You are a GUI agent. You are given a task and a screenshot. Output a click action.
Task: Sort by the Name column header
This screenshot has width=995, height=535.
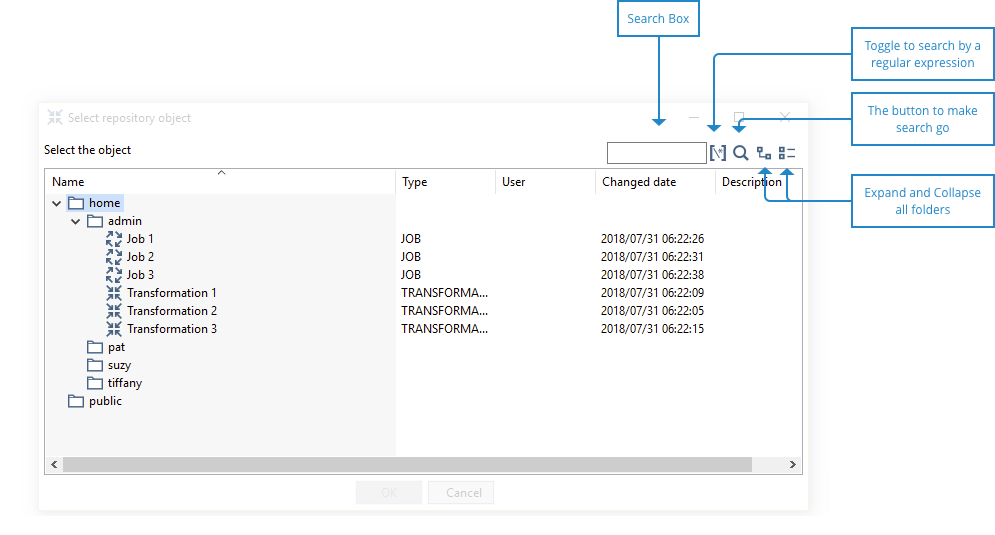(220, 182)
